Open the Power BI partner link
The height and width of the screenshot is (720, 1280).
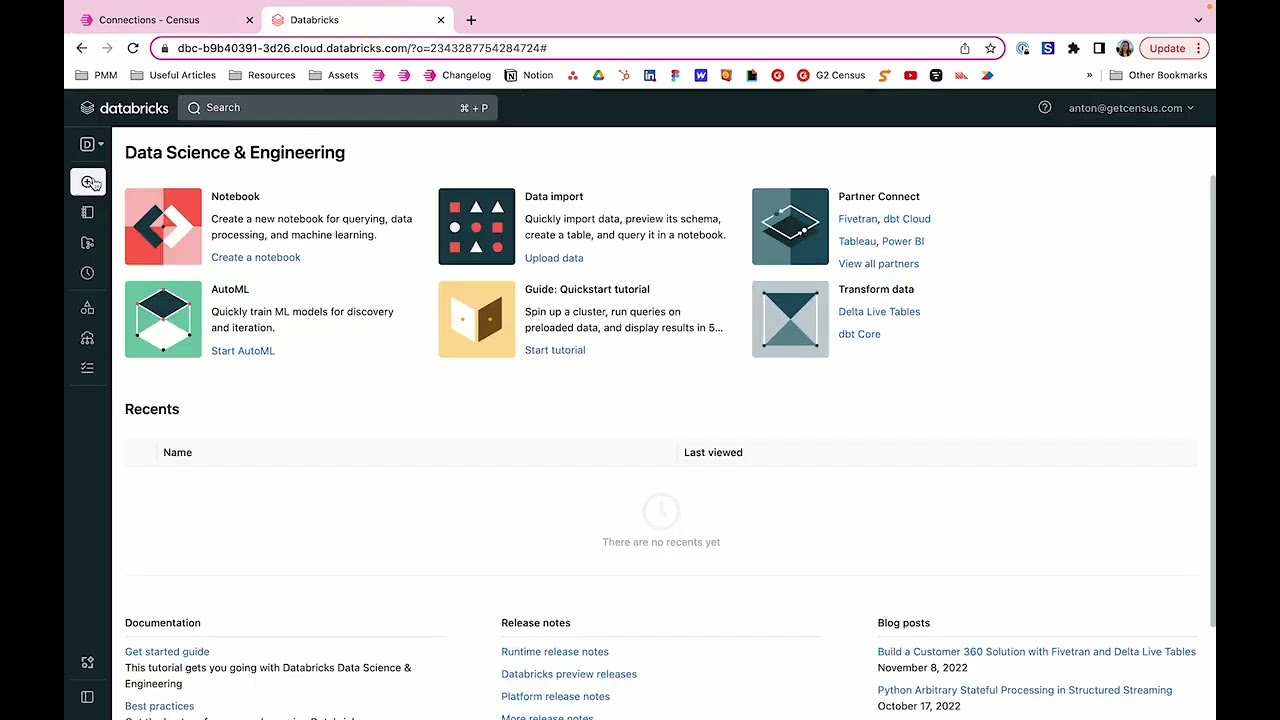pos(903,241)
